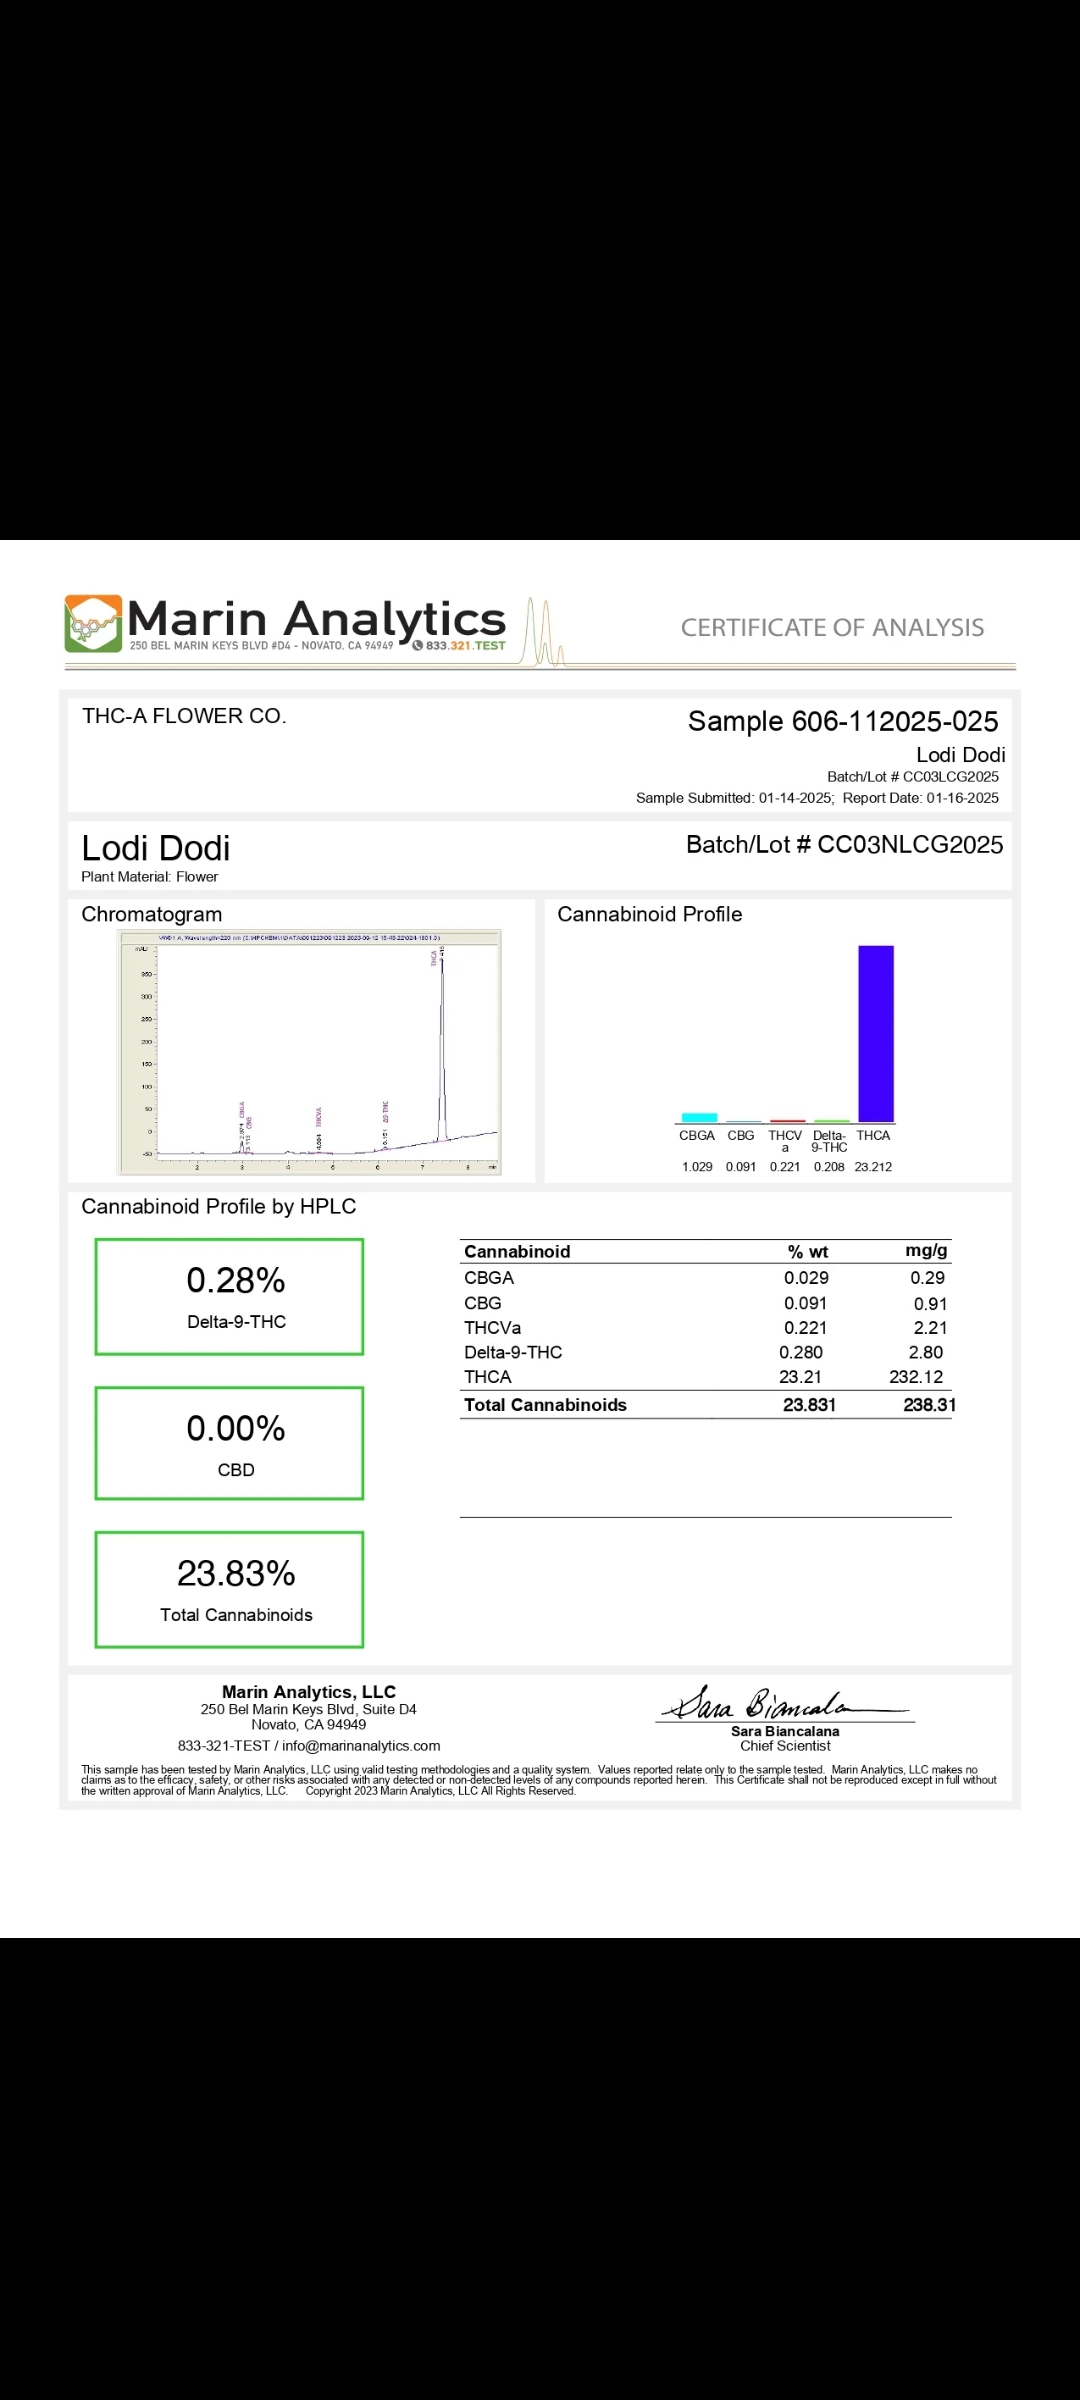Tap the "Delta- 9-THC" axis label under the chart
Screen dimensions: 1080x2400
(x=829, y=1141)
